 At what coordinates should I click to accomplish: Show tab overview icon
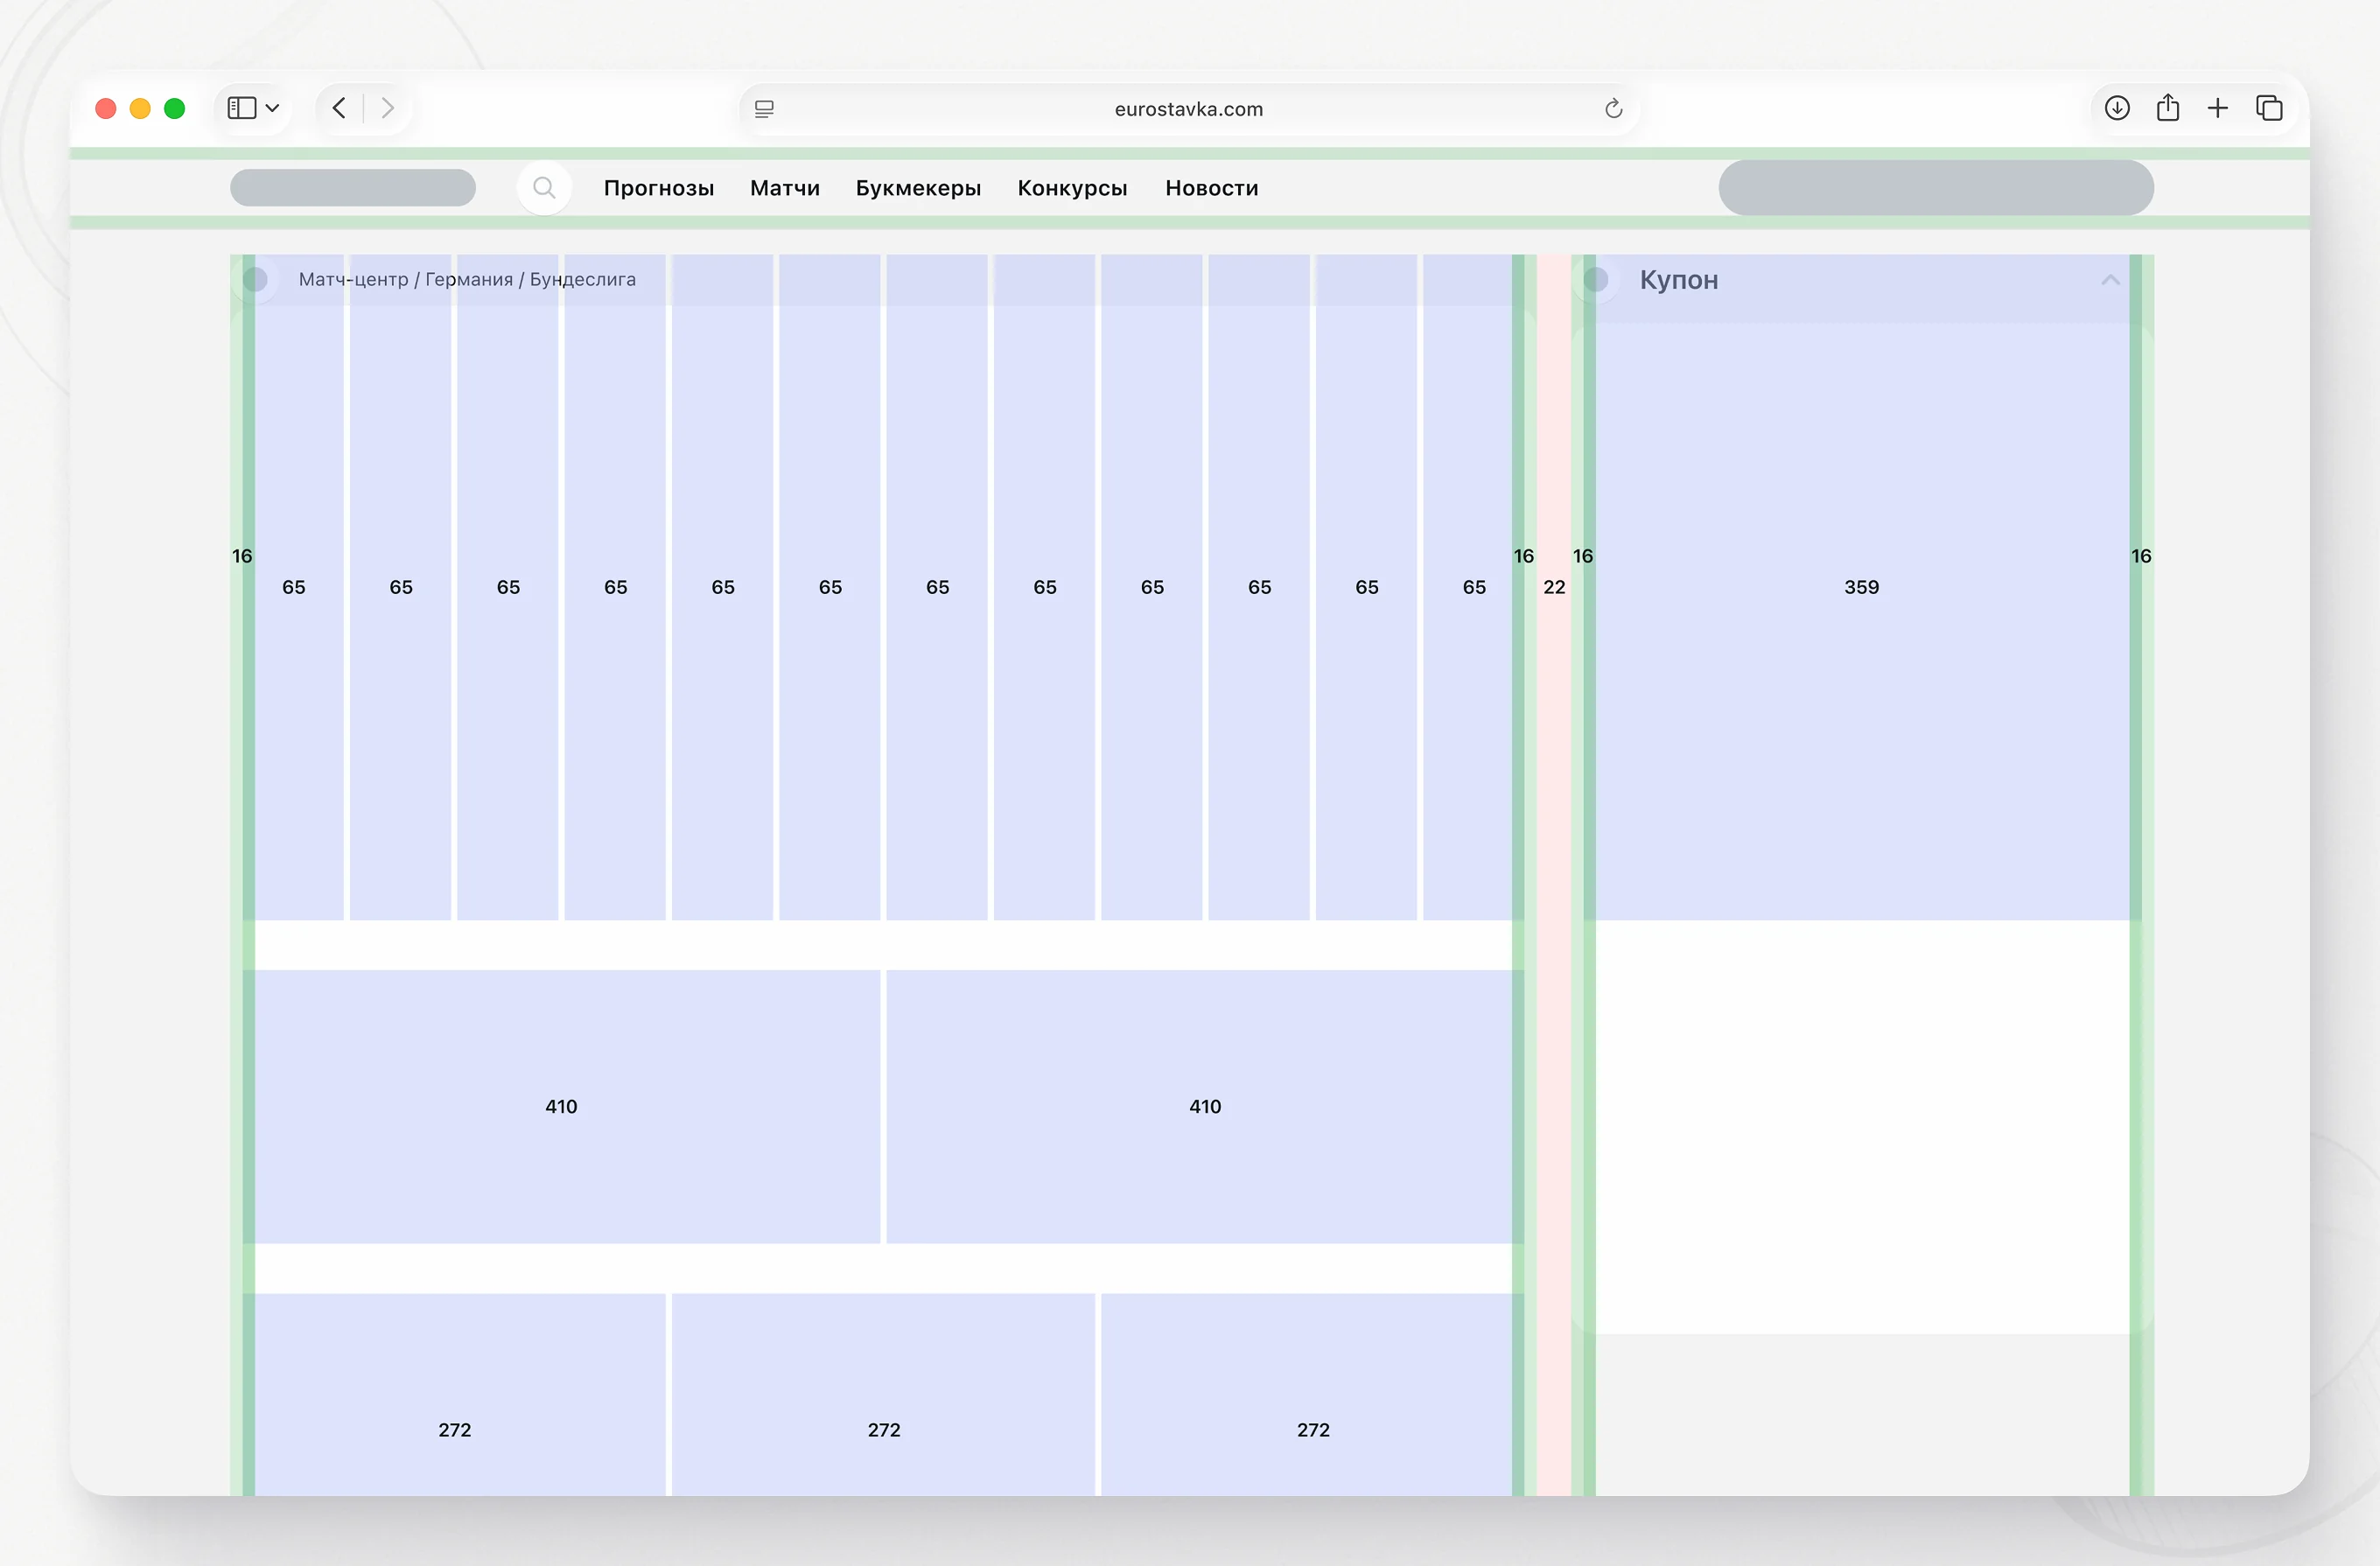click(2269, 108)
